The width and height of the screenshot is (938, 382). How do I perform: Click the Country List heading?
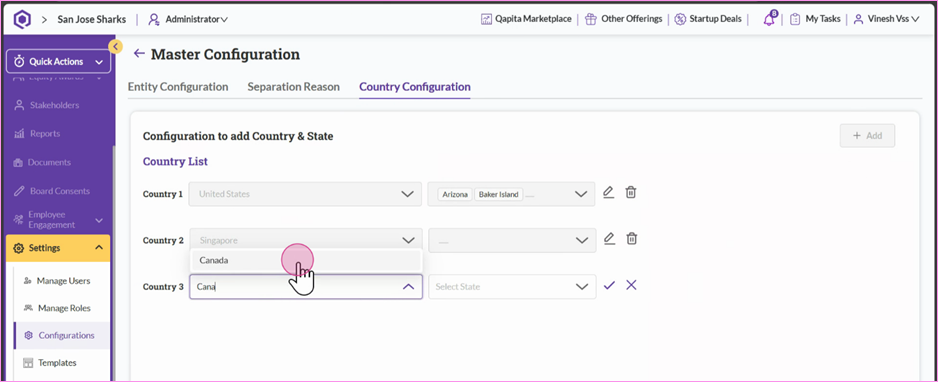point(175,161)
